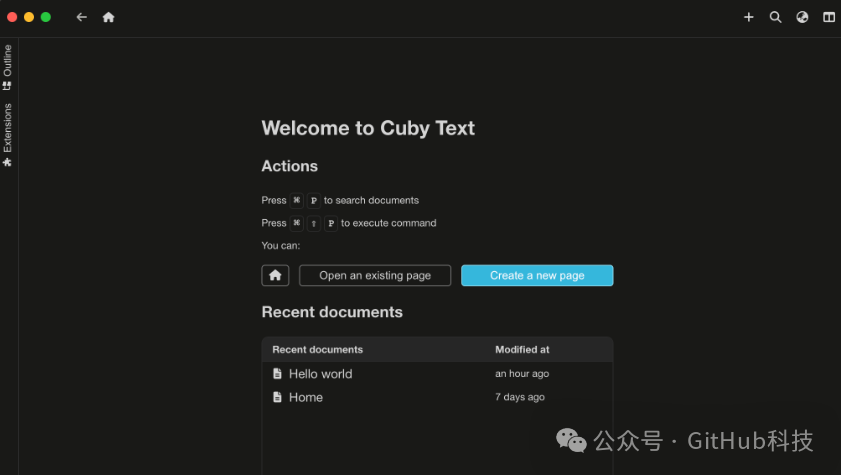Open the Extensions sidebar tab

[x=8, y=135]
